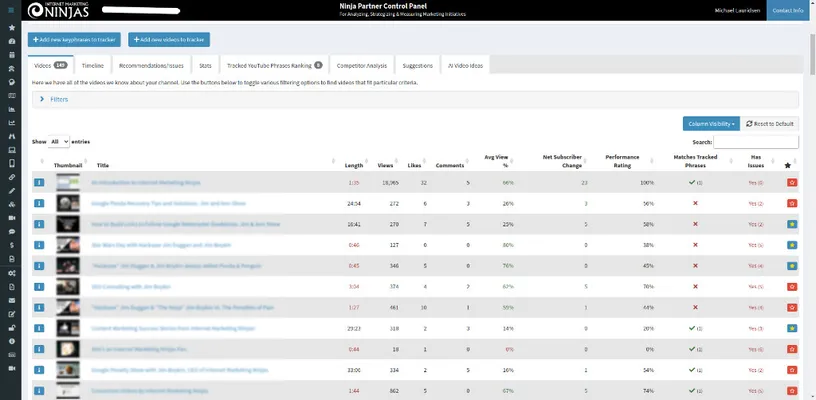Toggle the red star on the second video row

pos(792,204)
